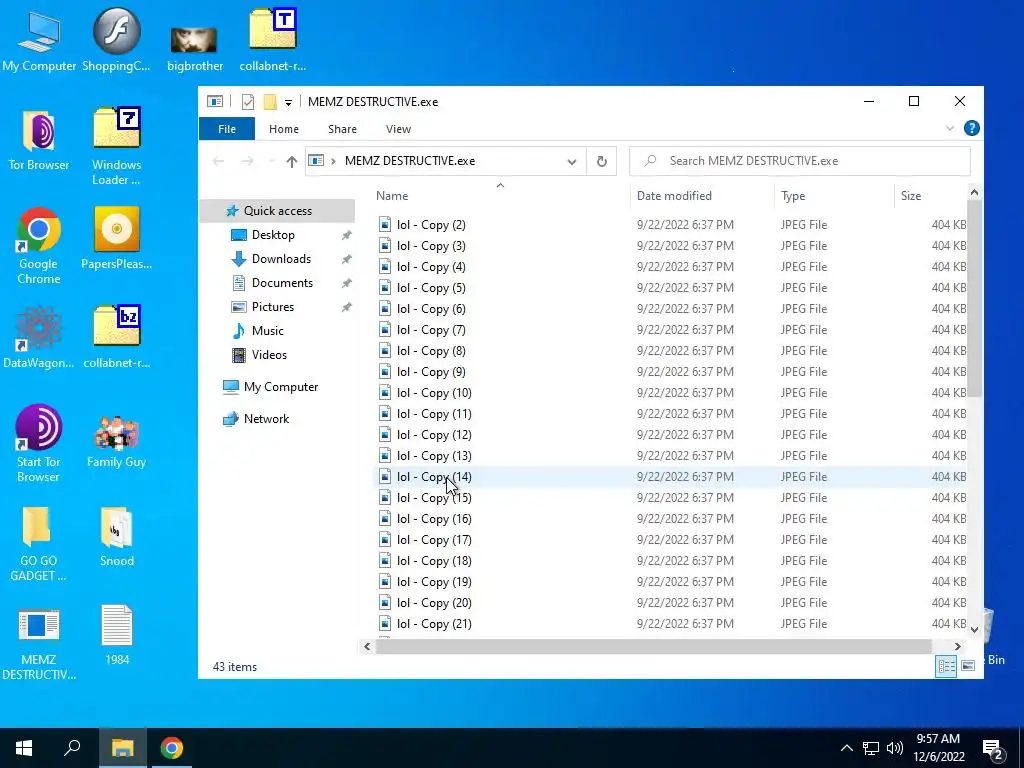This screenshot has height=768, width=1024.
Task: Click the horizontal scrollbar thumb
Action: (x=653, y=647)
